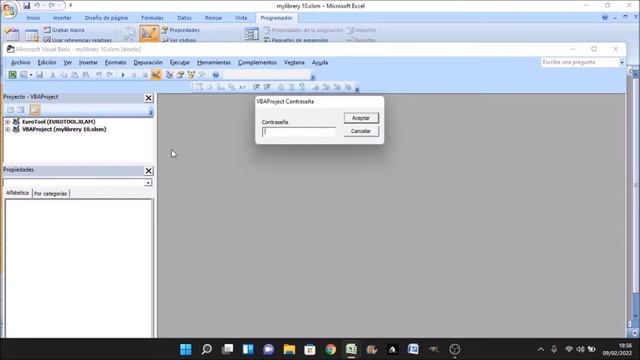Click Grabar macro in Excel ribbon
Viewport: 640px width, 360px height.
coord(64,30)
